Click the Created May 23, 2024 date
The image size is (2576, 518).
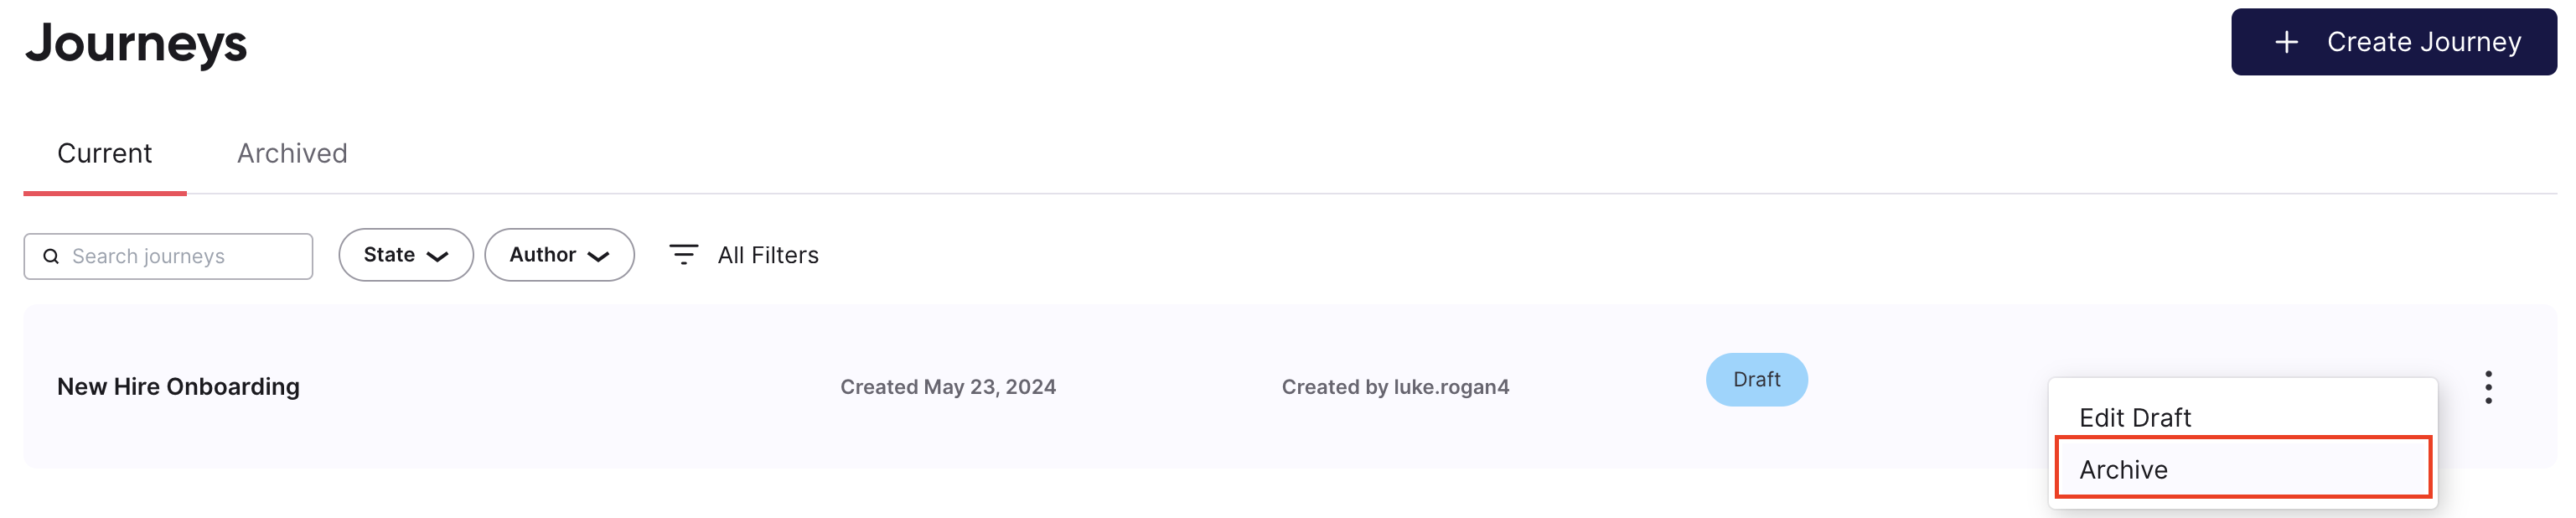pos(948,387)
